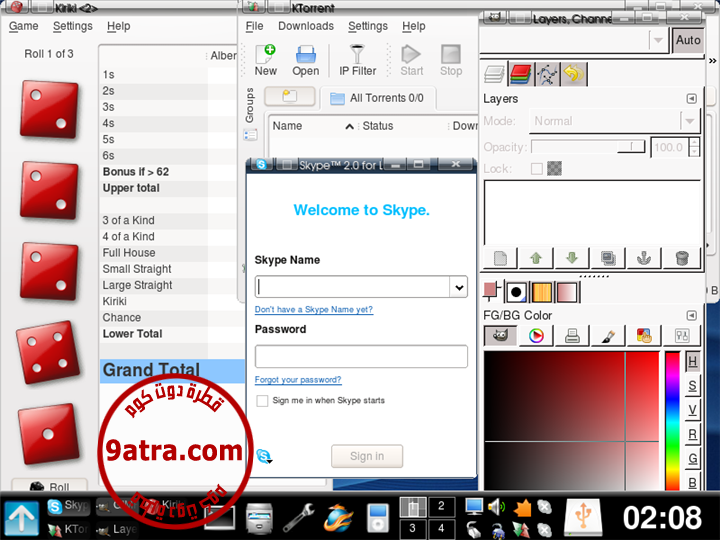Viewport: 720px width, 540px height.
Task: Switch to the Layers tab icon in GIMP dock
Action: [x=495, y=74]
